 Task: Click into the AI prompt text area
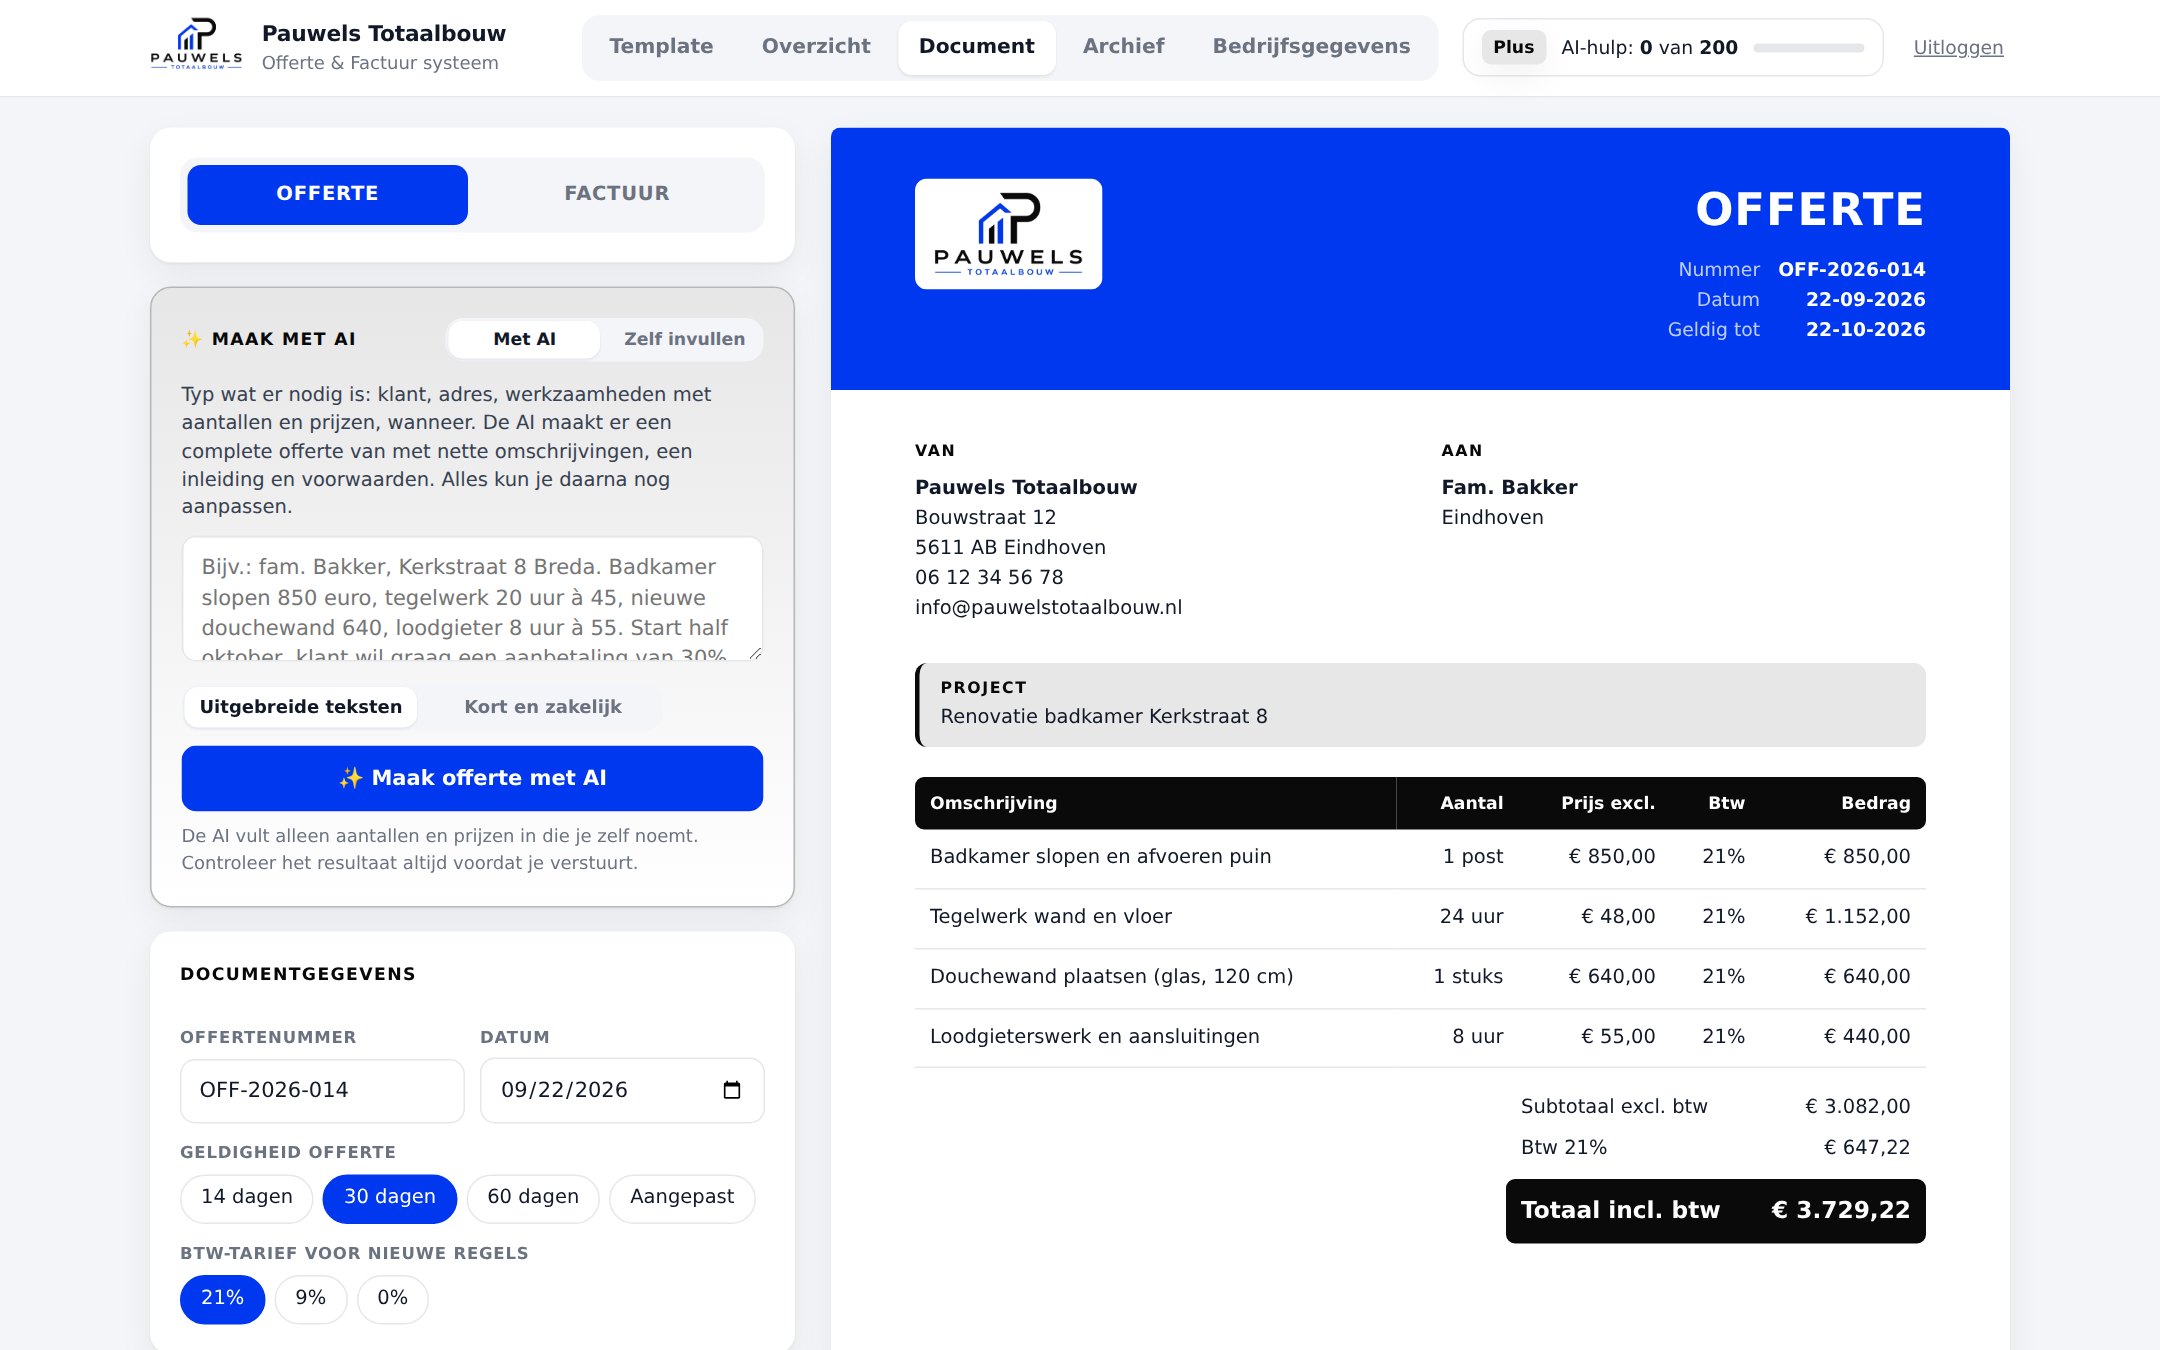click(472, 599)
